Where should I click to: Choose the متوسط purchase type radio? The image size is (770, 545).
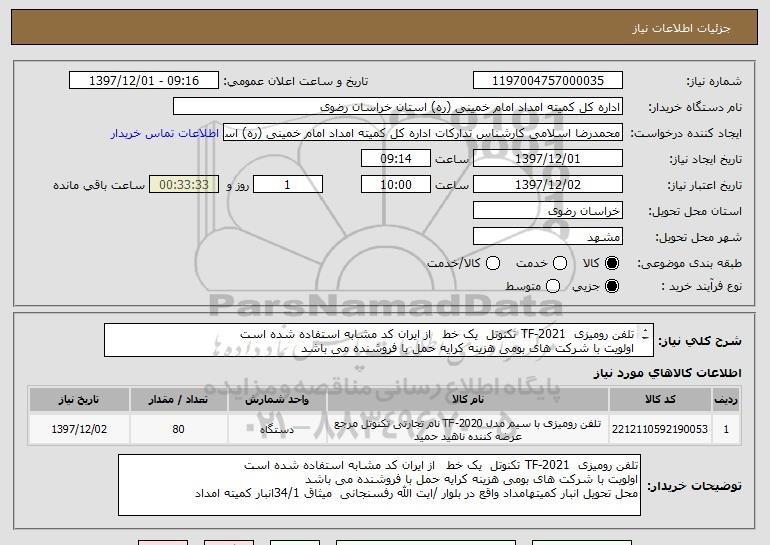553,286
